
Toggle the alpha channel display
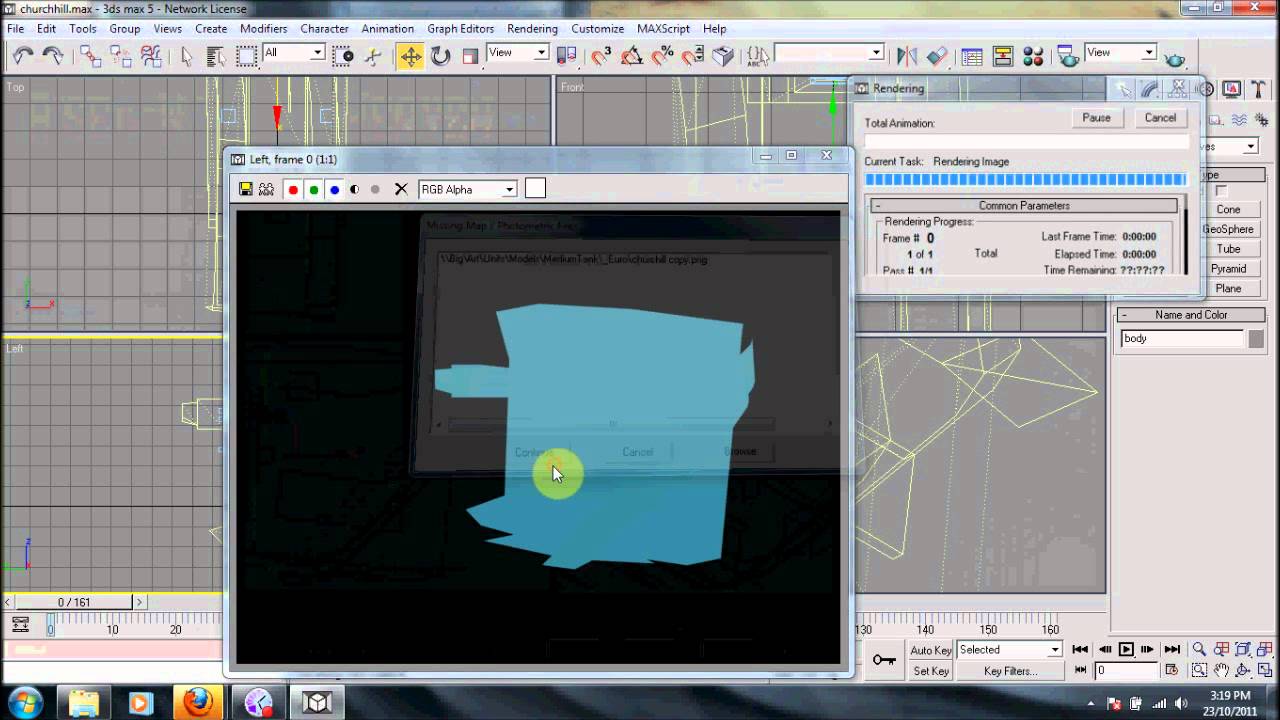coord(355,189)
